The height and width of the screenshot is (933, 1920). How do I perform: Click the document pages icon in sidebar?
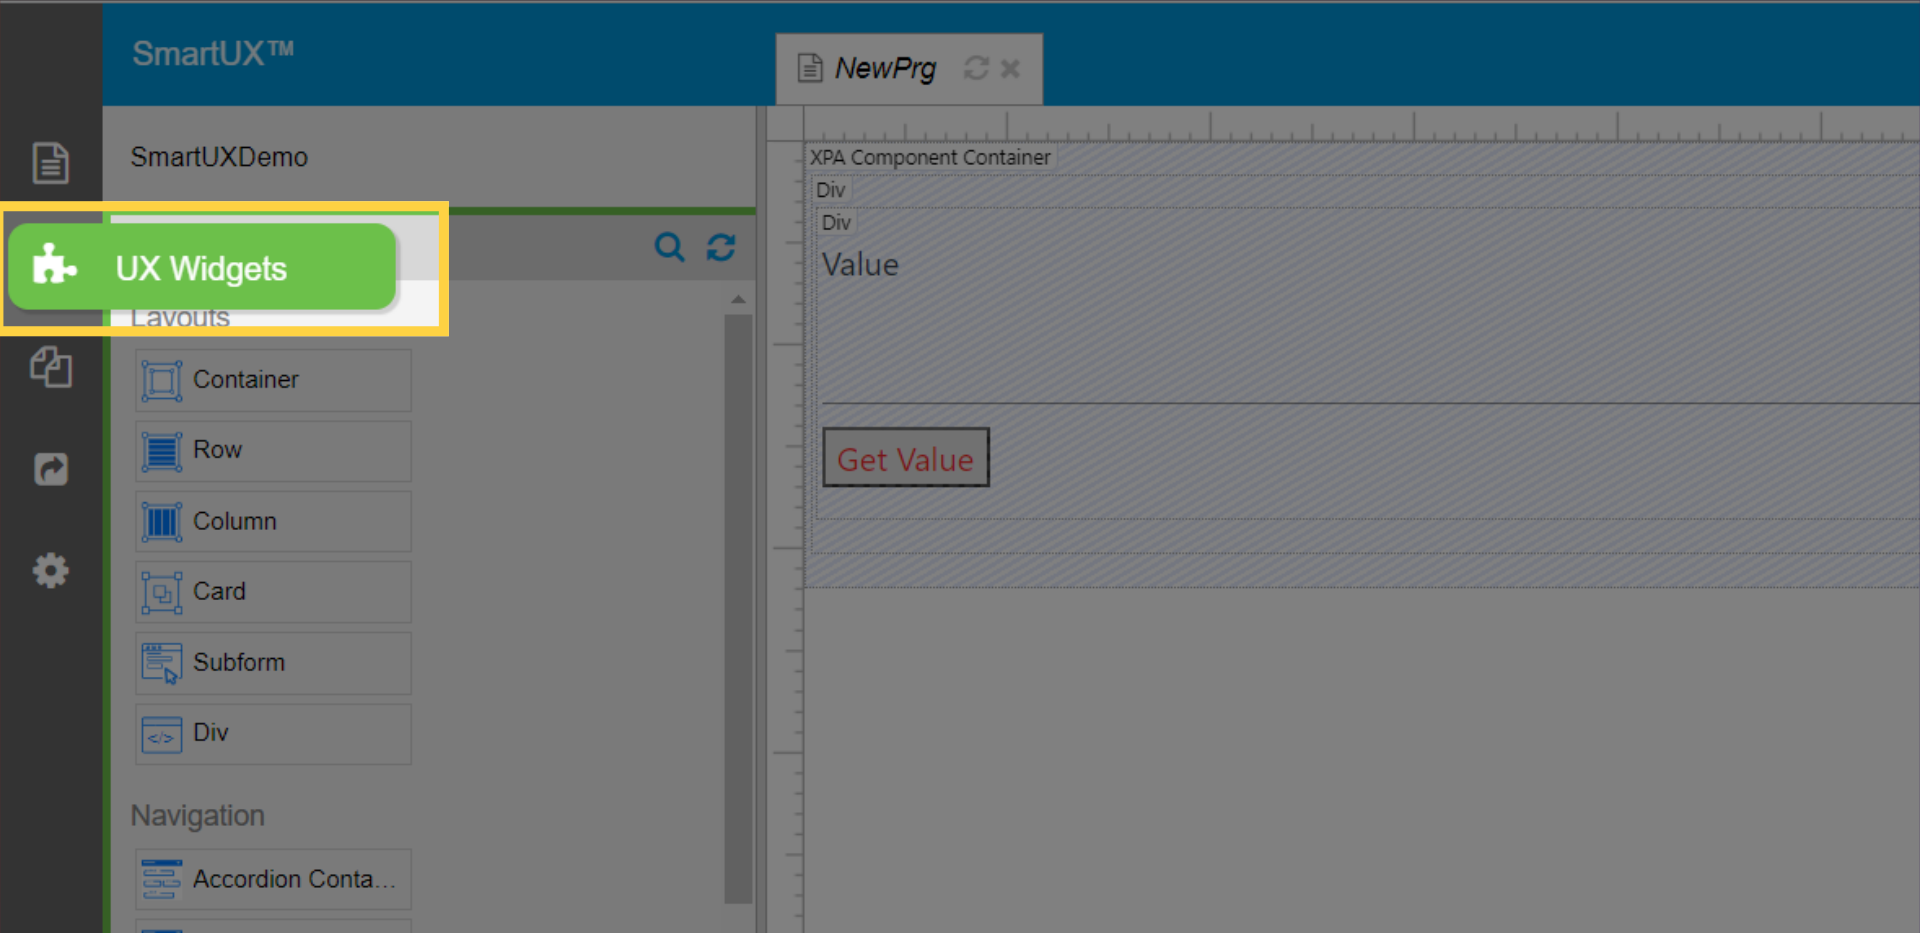click(x=50, y=163)
